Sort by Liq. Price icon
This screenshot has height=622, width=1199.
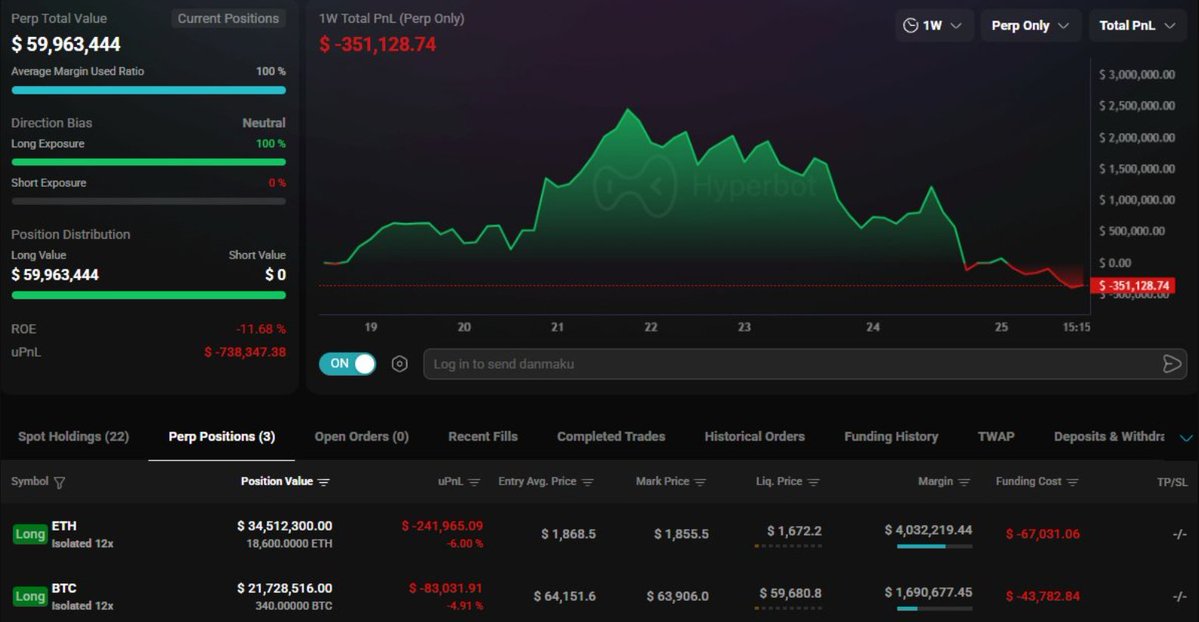tap(814, 482)
